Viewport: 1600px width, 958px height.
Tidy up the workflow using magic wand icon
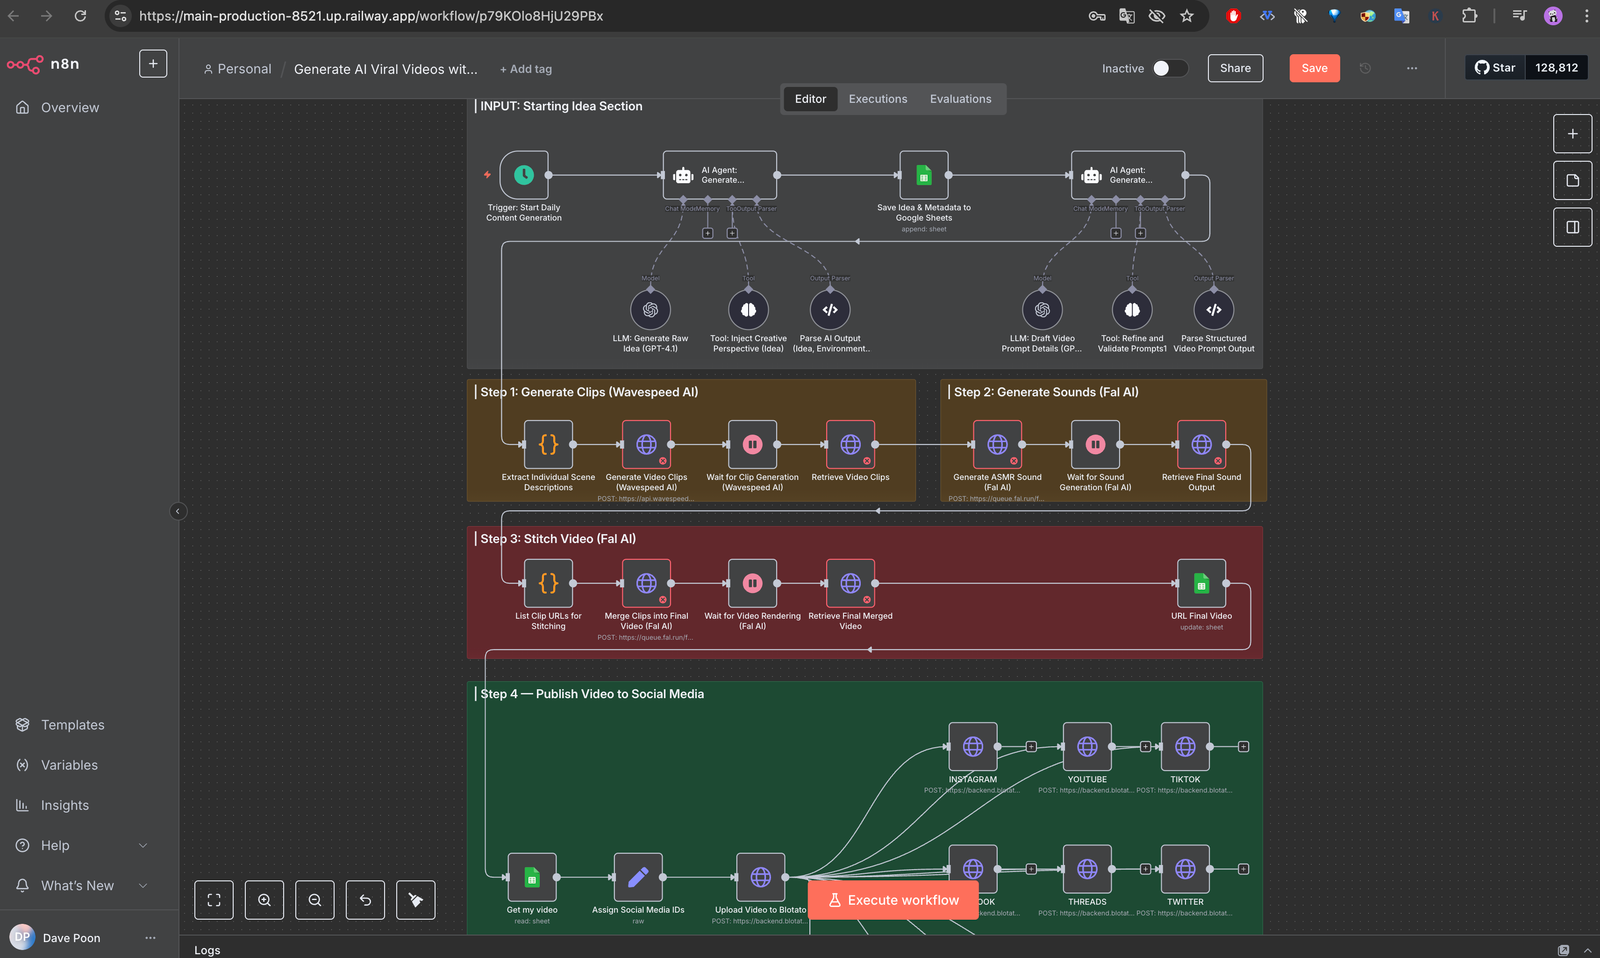coord(415,899)
